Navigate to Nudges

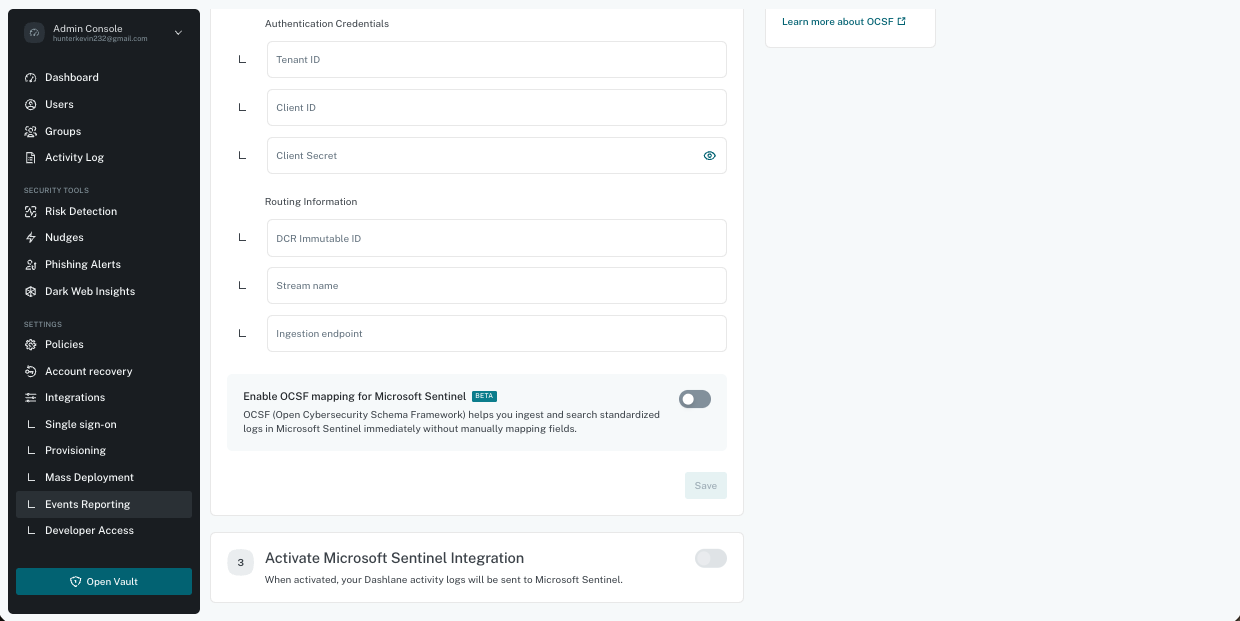point(104,237)
